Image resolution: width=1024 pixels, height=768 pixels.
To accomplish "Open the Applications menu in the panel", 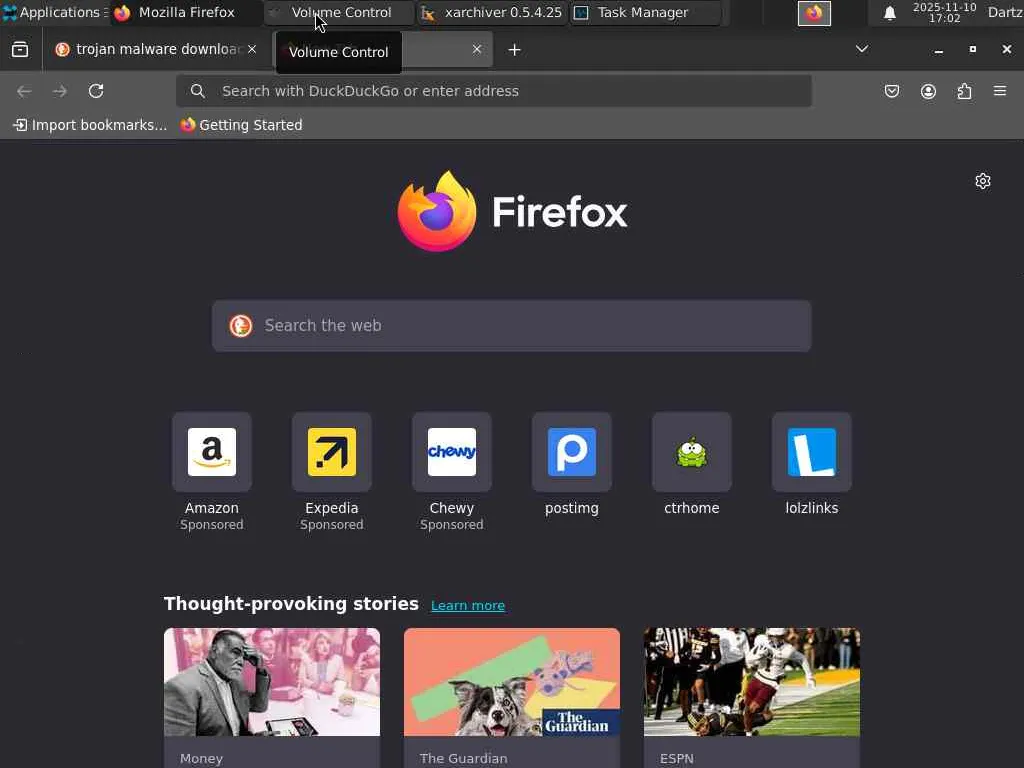I will coord(54,12).
